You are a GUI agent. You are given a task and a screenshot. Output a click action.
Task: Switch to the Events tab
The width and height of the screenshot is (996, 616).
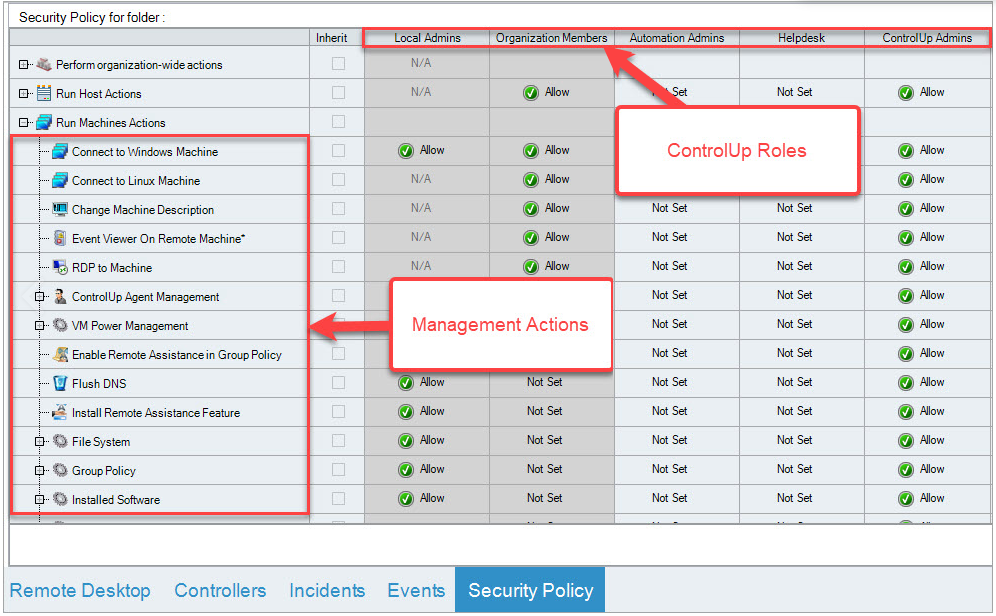(416, 590)
